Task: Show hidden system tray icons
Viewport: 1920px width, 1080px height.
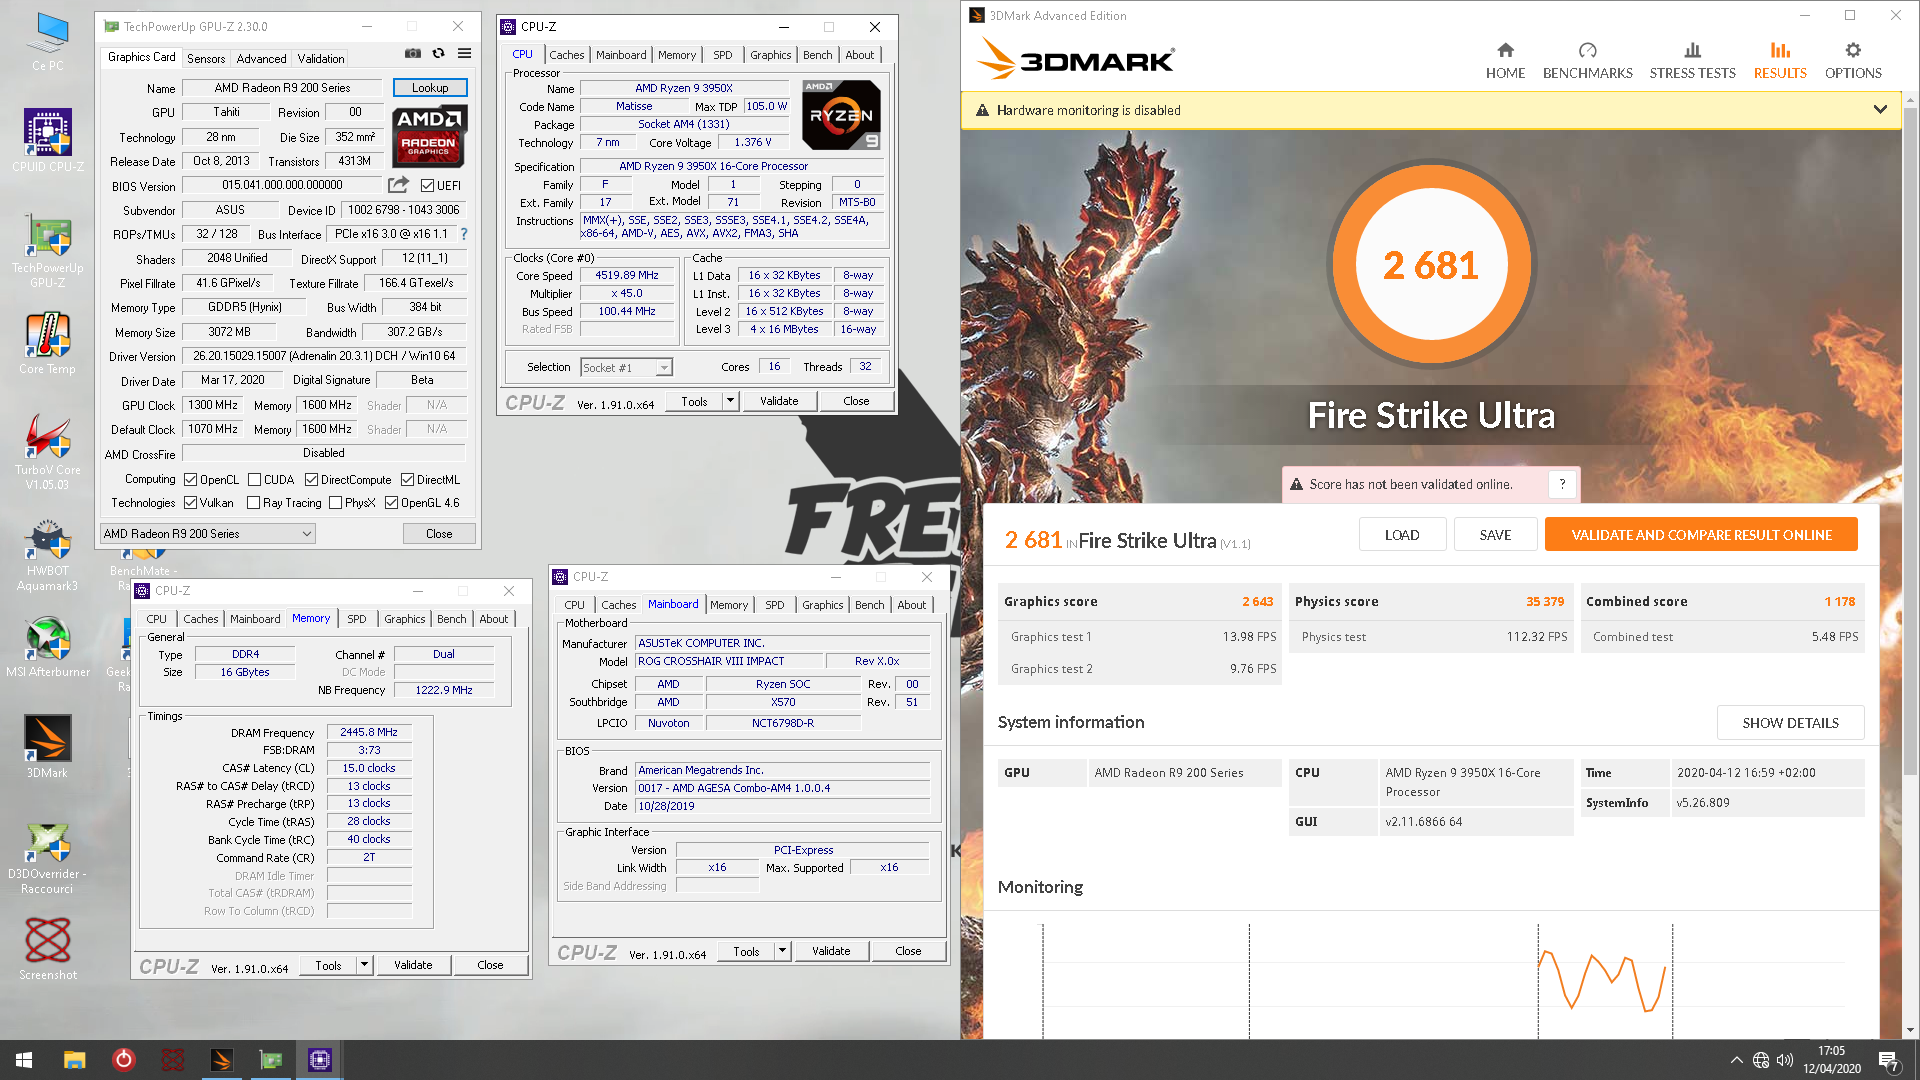Action: (x=1736, y=1060)
